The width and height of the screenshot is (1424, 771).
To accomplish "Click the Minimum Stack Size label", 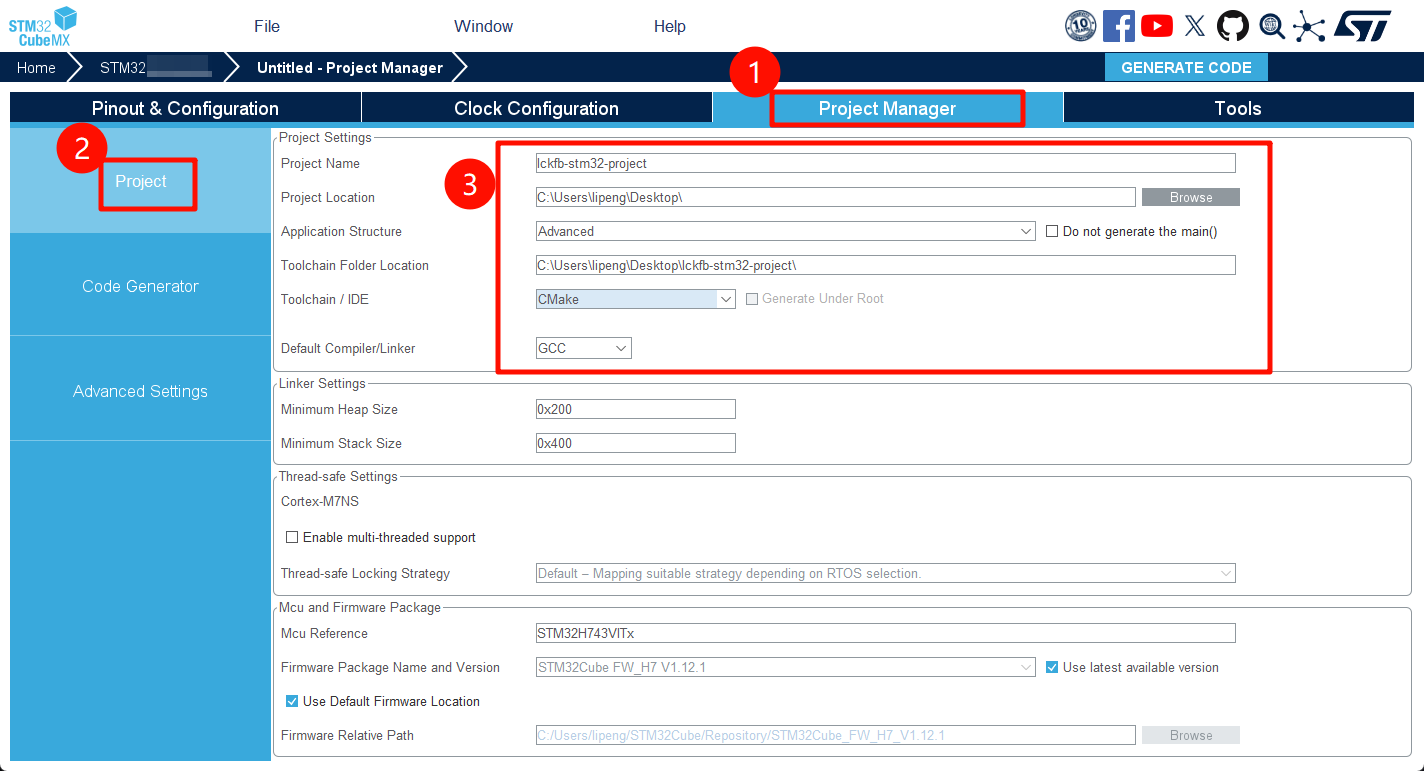I will pyautogui.click(x=341, y=443).
